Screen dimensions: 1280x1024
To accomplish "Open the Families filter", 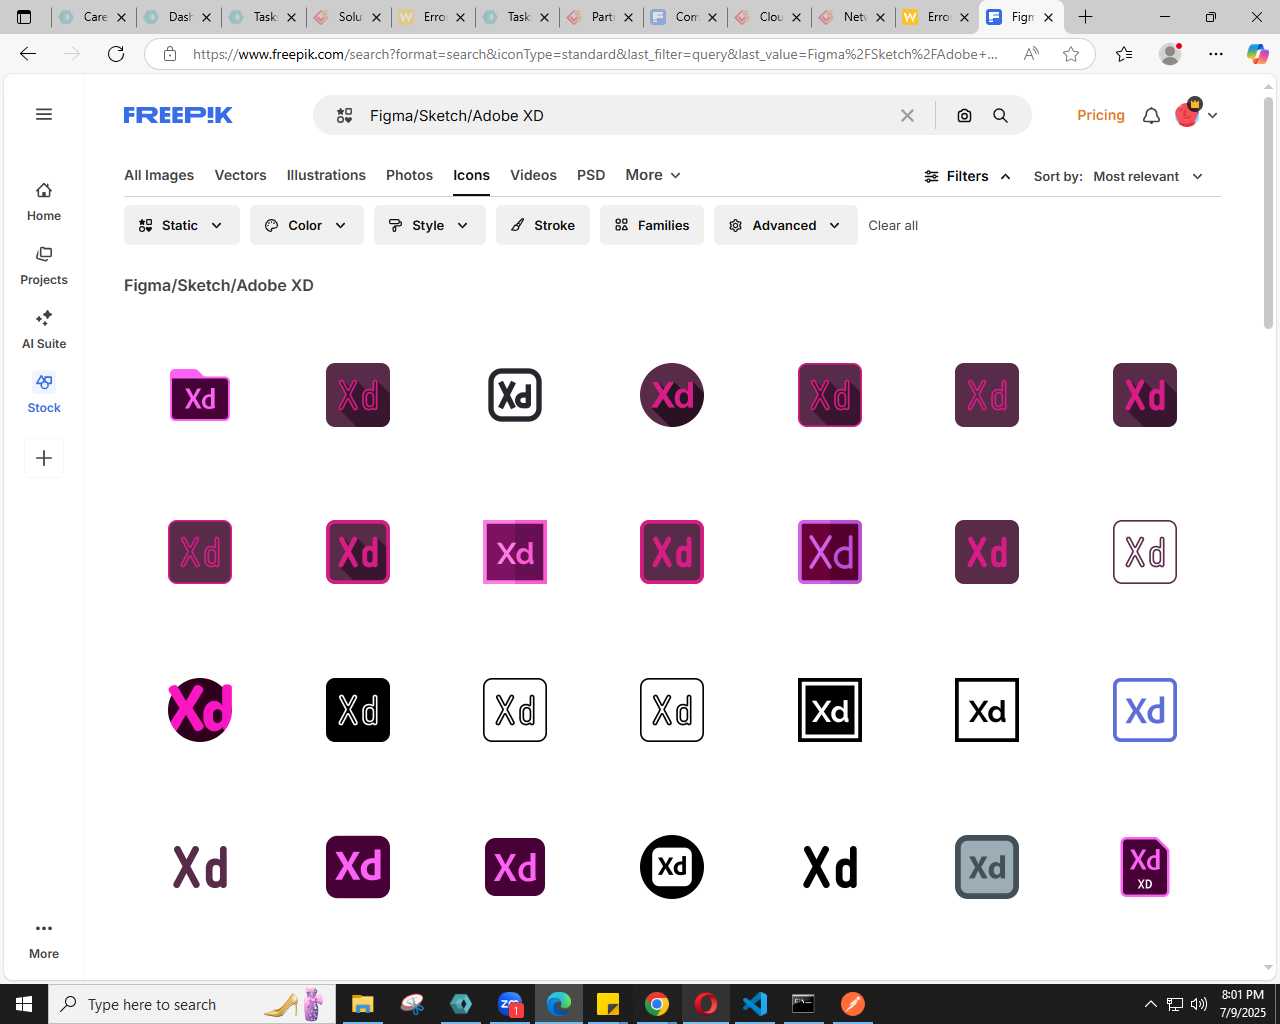I will tap(652, 225).
